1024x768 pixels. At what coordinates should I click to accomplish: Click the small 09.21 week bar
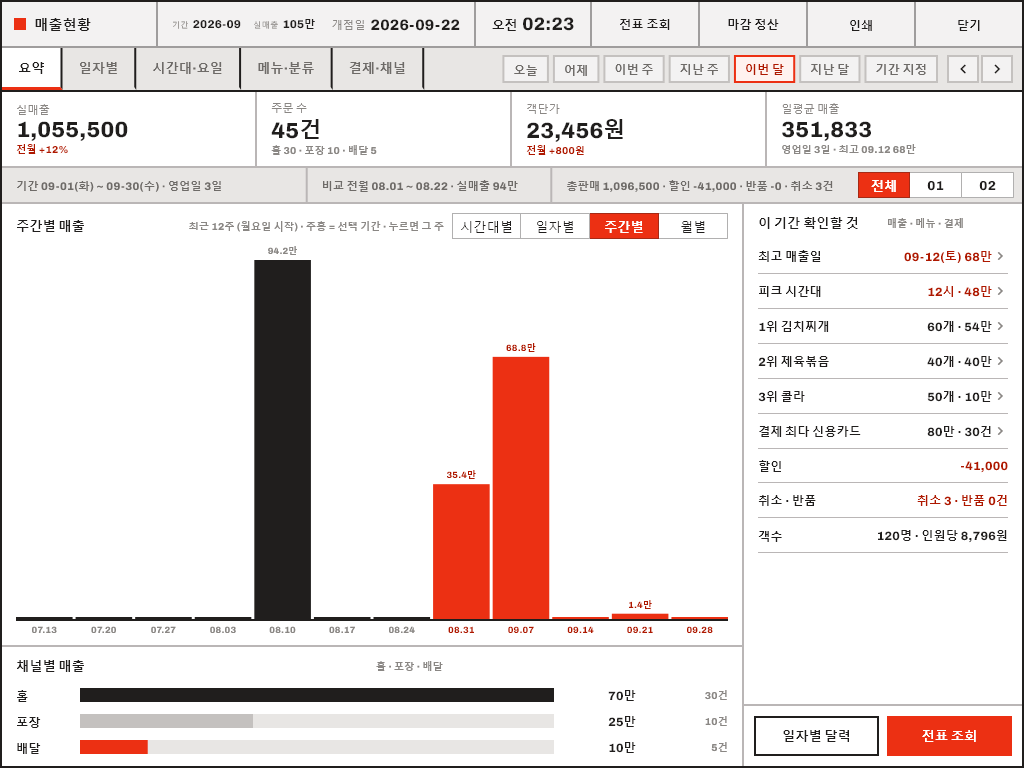640,616
